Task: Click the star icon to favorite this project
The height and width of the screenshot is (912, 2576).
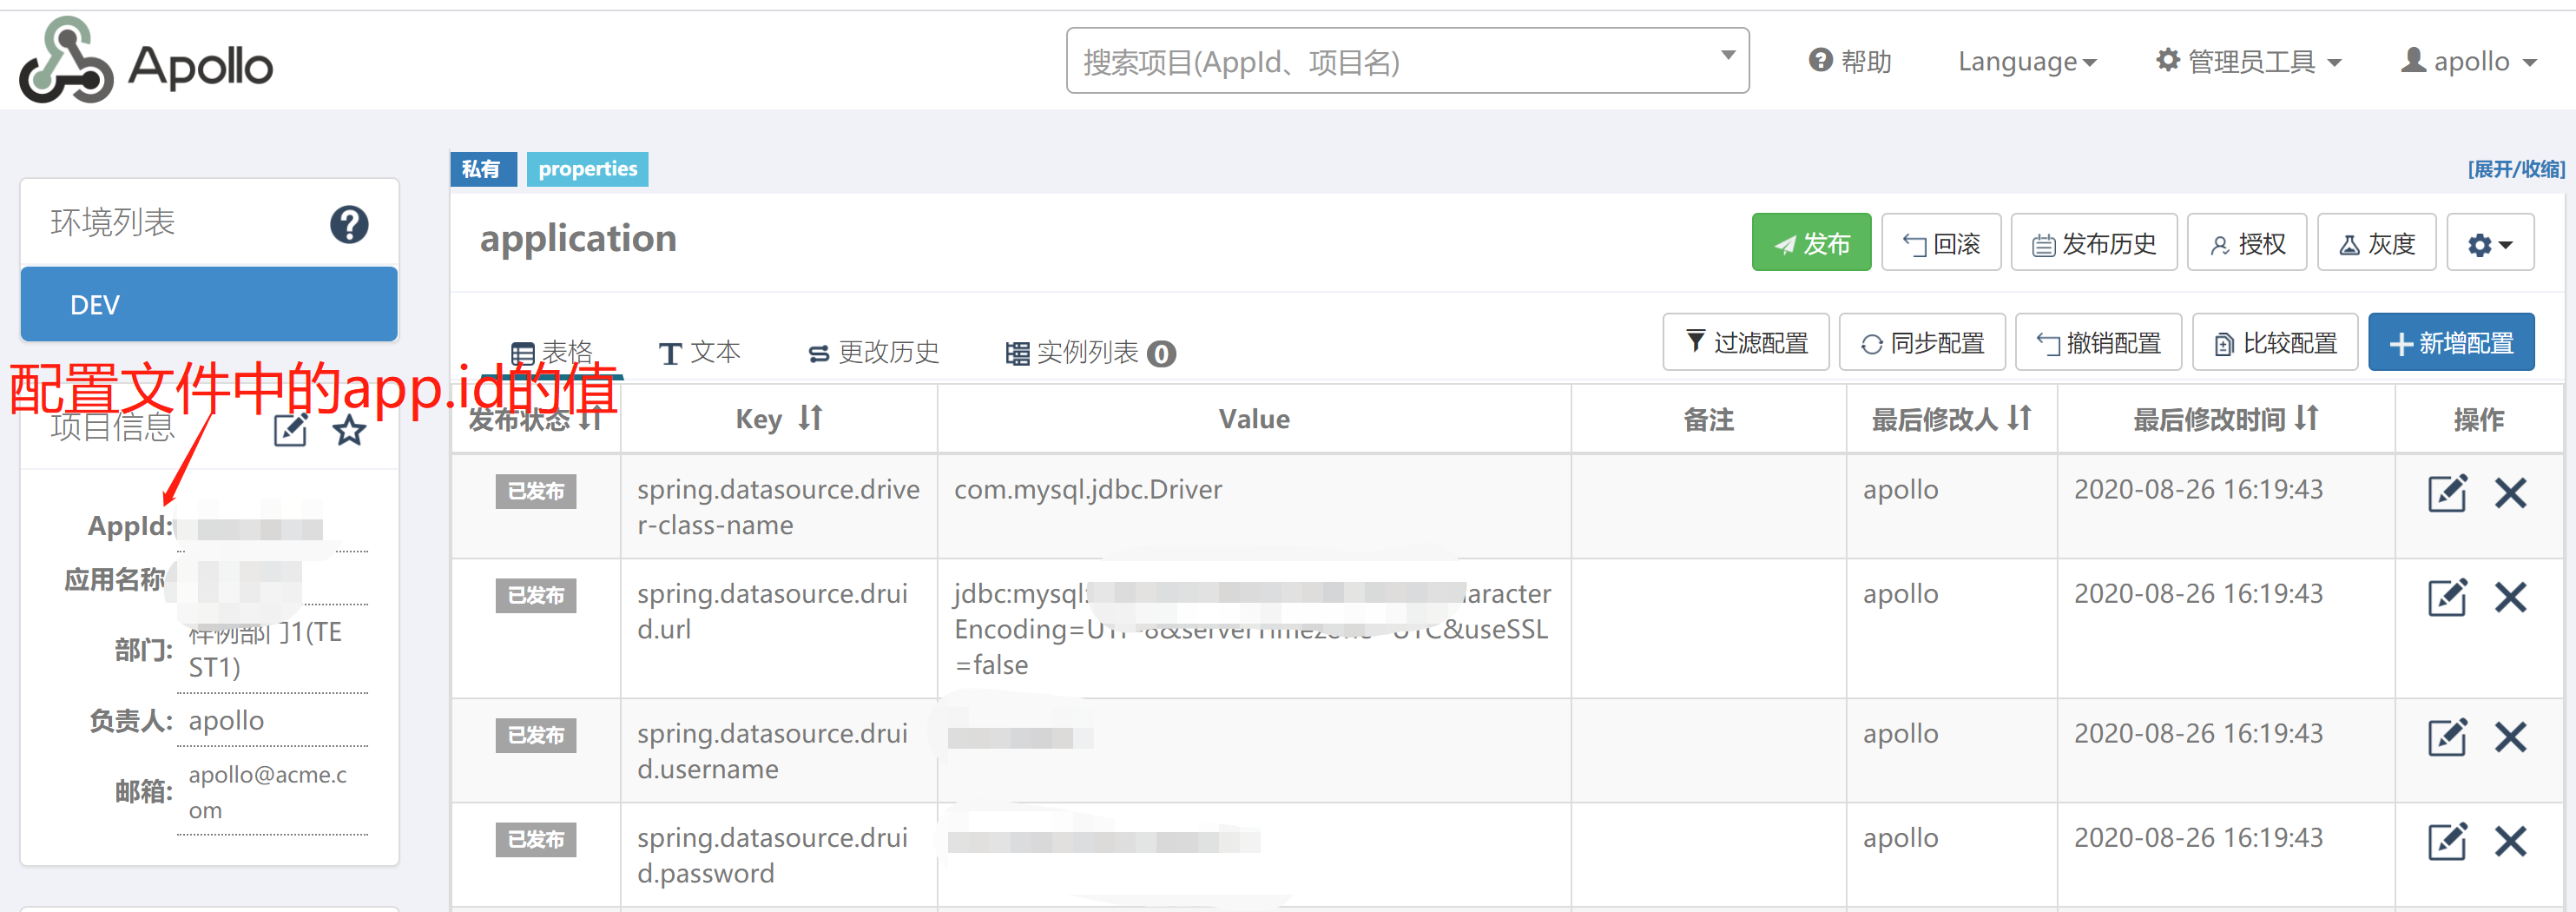Action: pyautogui.click(x=348, y=431)
